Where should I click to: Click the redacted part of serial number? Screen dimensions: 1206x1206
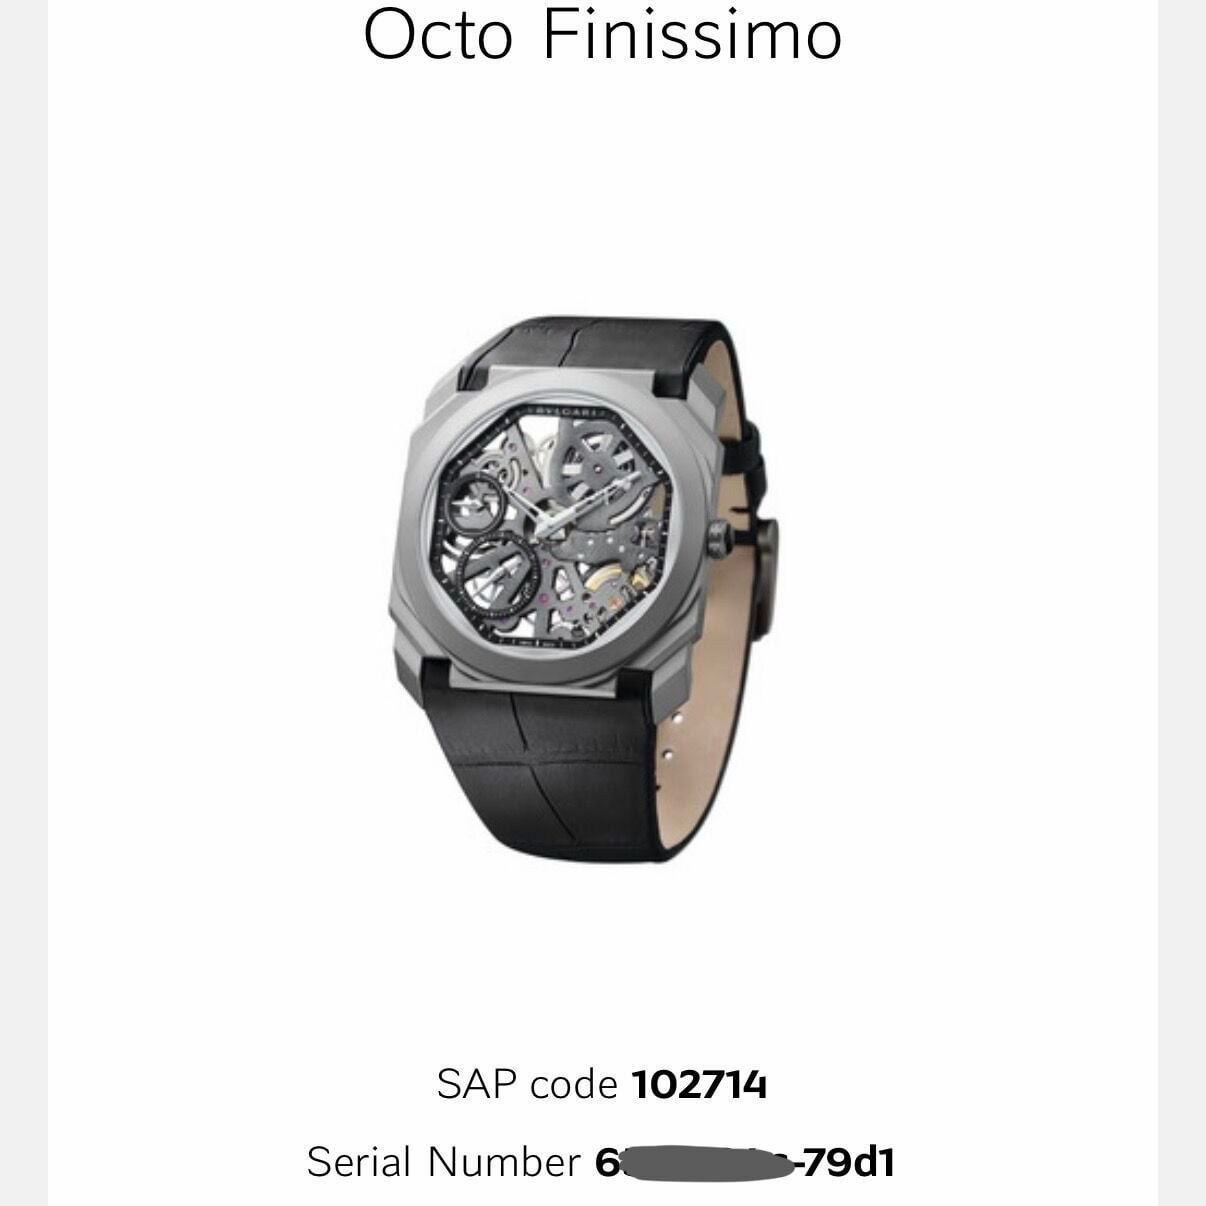[700, 1163]
